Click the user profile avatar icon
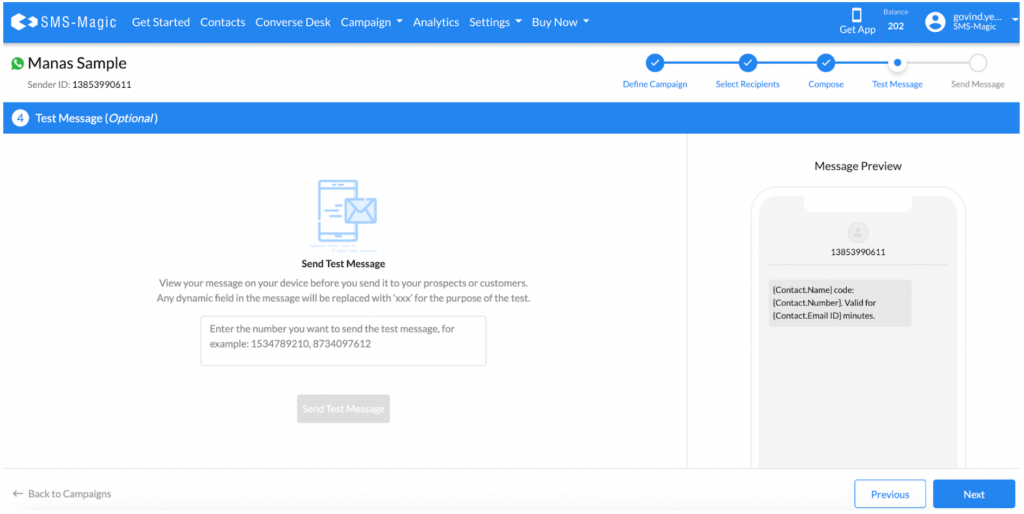 coord(935,22)
